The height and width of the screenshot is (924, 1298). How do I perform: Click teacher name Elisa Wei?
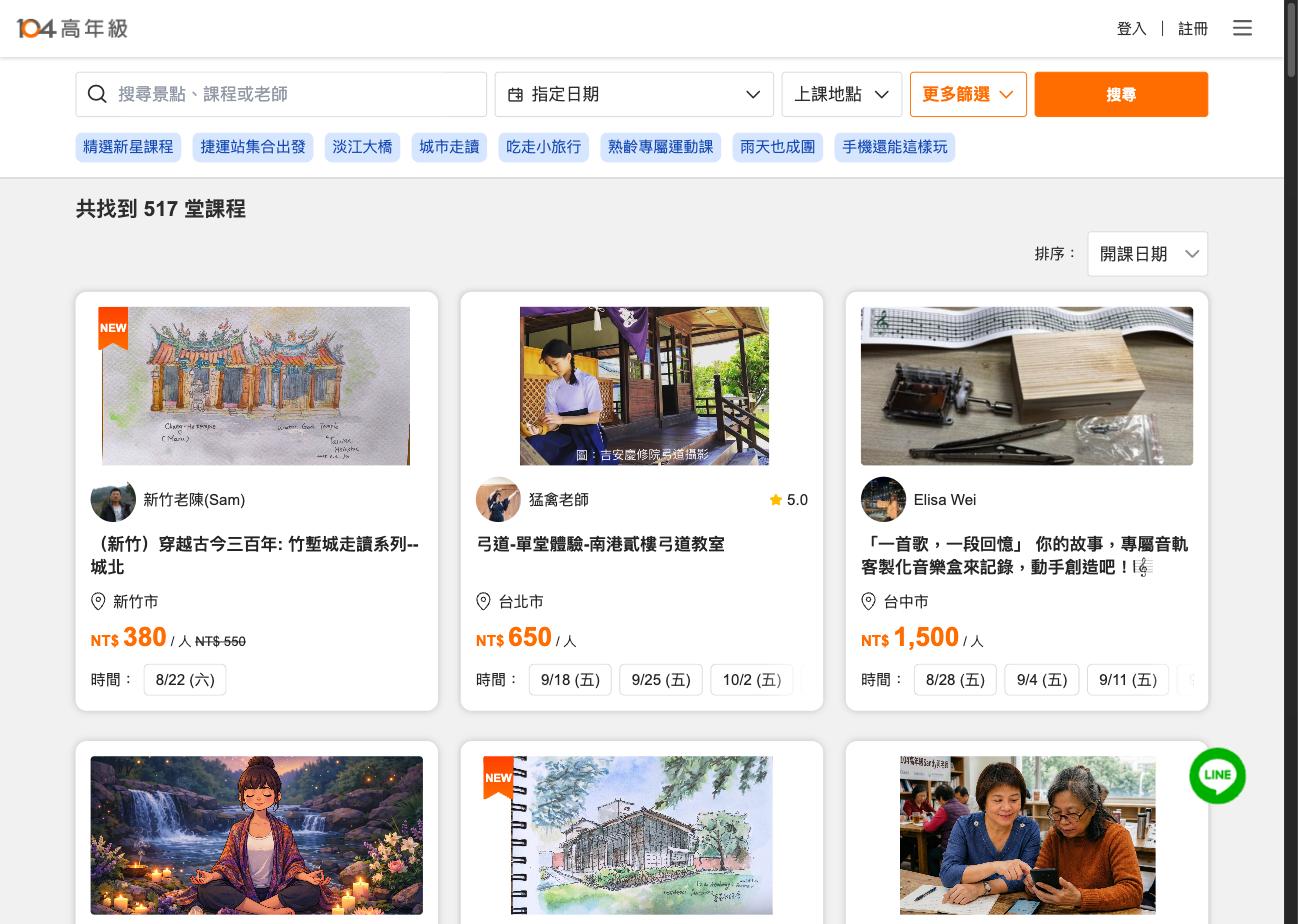[x=945, y=500]
